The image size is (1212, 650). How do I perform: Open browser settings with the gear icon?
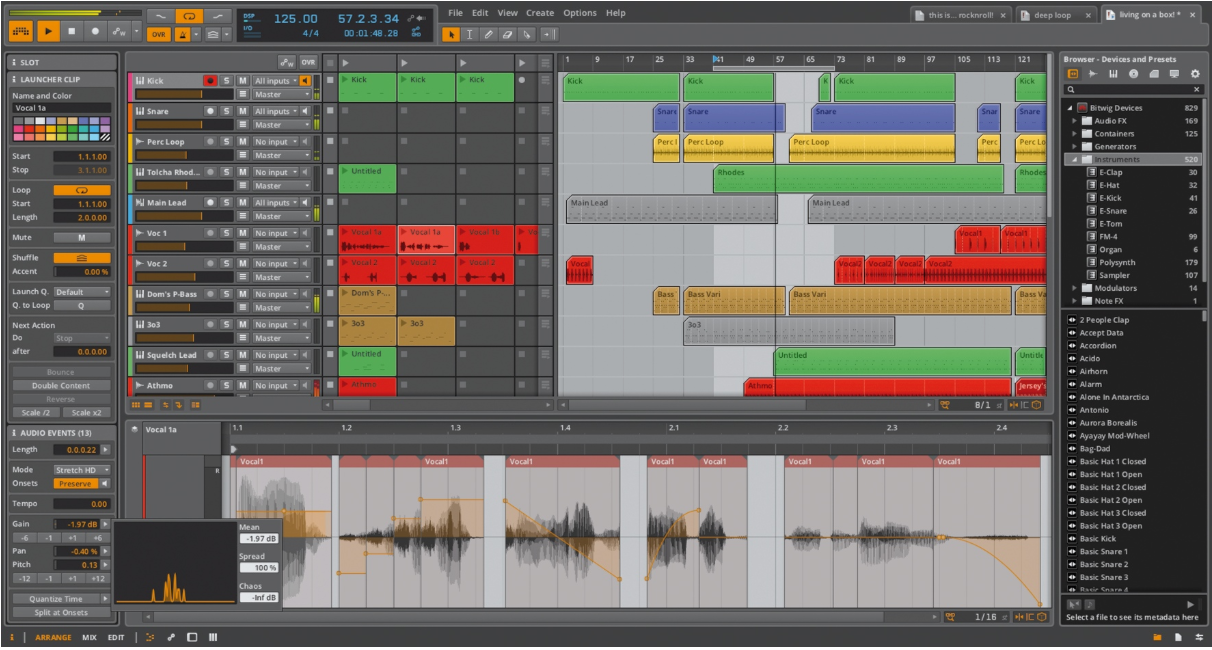click(1195, 73)
